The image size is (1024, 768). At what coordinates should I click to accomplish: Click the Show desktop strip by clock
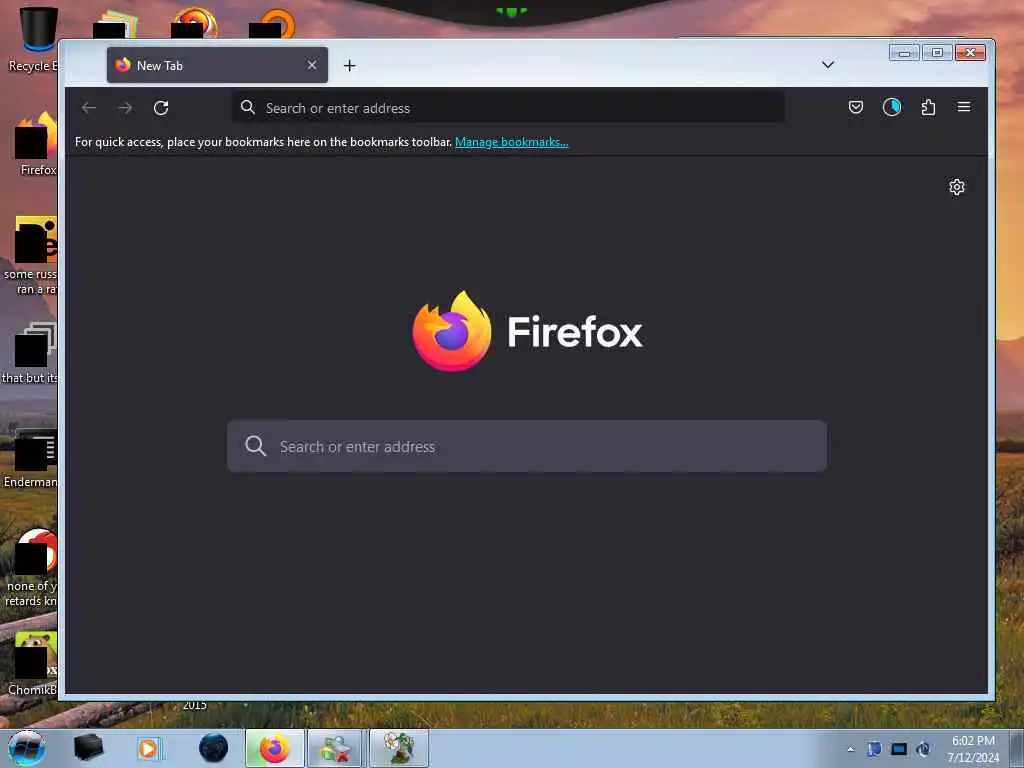[1017, 748]
